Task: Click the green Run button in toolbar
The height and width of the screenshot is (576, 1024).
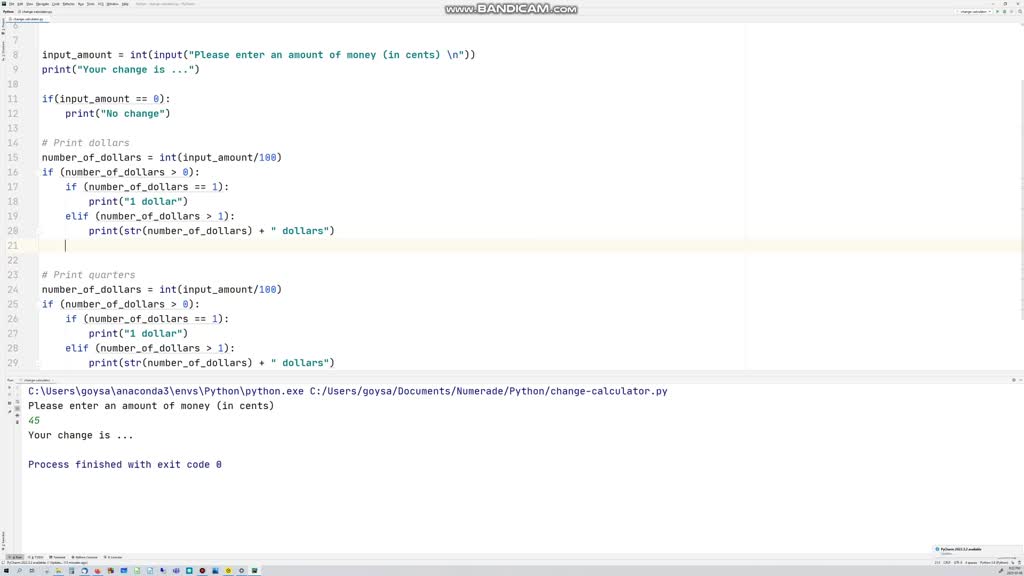Action: [x=997, y=11]
